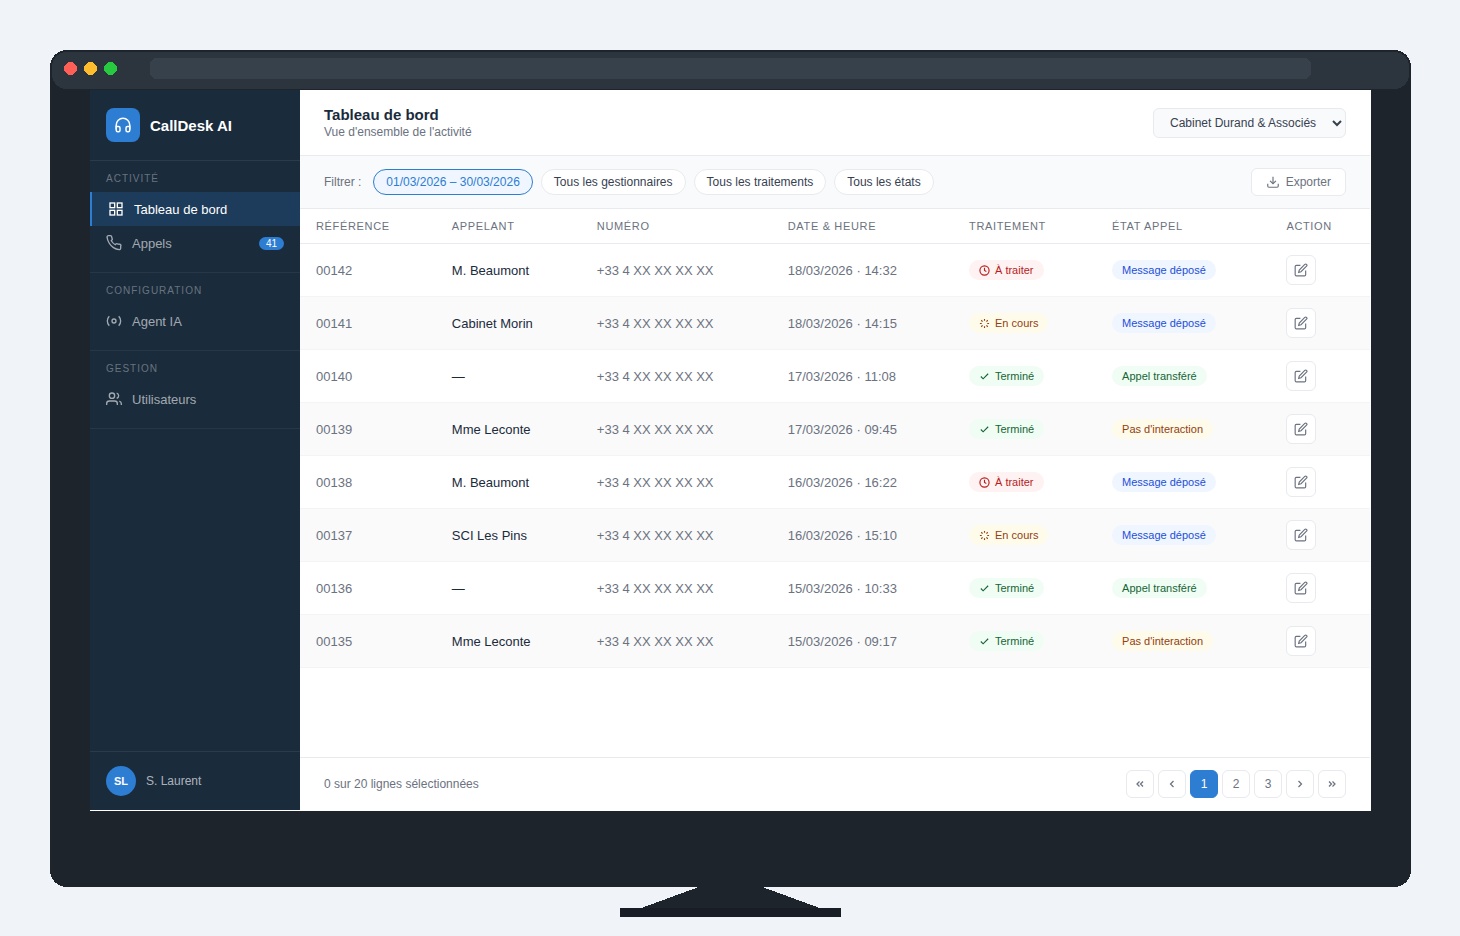Click À traiter status in row 00138
The width and height of the screenshot is (1460, 936).
pyautogui.click(x=1006, y=482)
